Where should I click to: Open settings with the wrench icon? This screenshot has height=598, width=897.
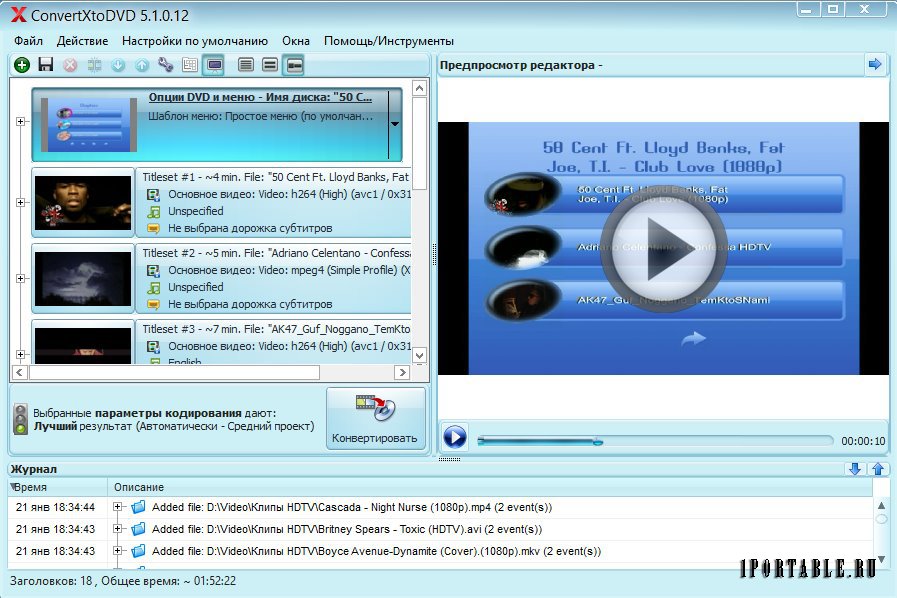[x=166, y=65]
